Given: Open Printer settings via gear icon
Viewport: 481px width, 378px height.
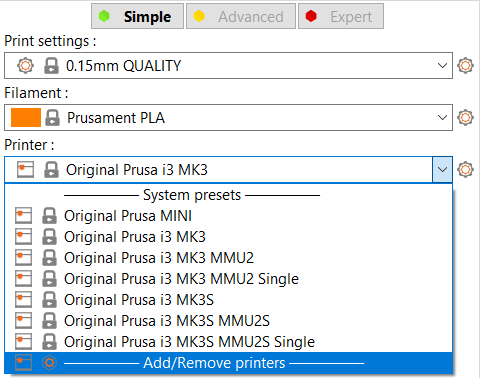Looking at the screenshot, I should click(465, 170).
